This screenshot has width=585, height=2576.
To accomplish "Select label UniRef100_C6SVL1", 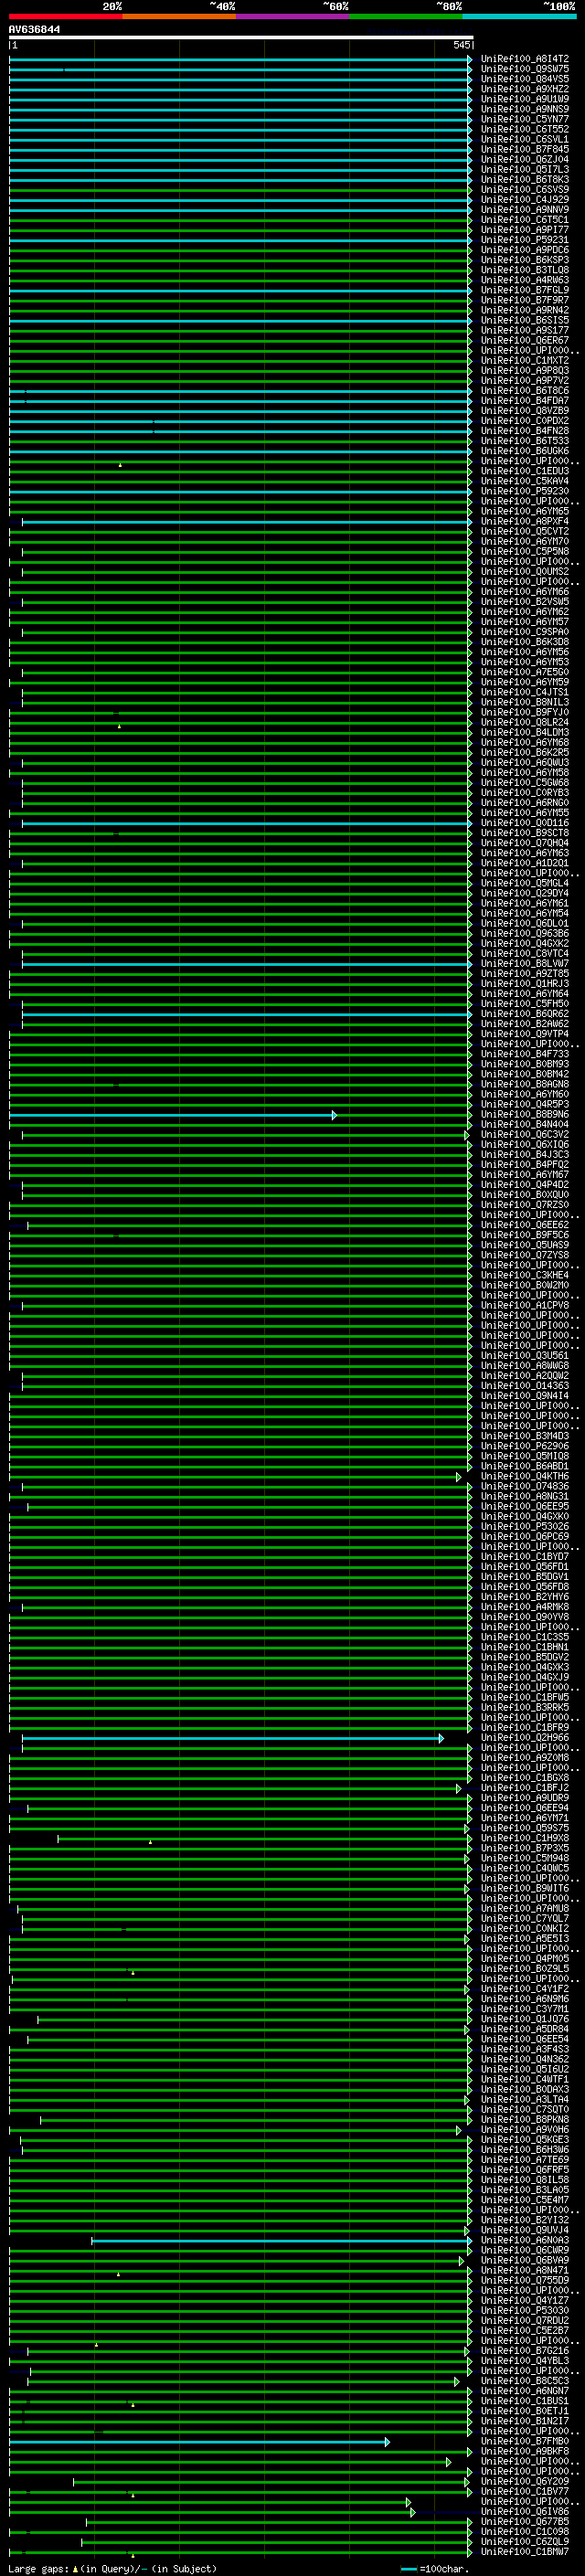I will (x=524, y=139).
